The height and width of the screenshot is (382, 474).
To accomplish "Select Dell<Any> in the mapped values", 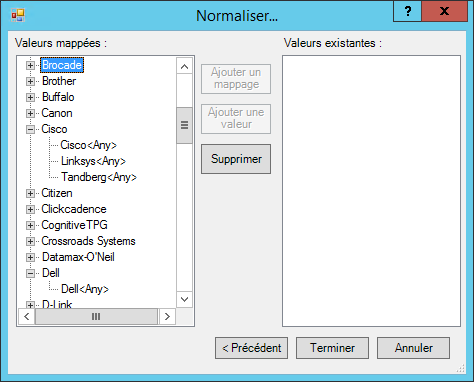I will pyautogui.click(x=85, y=289).
